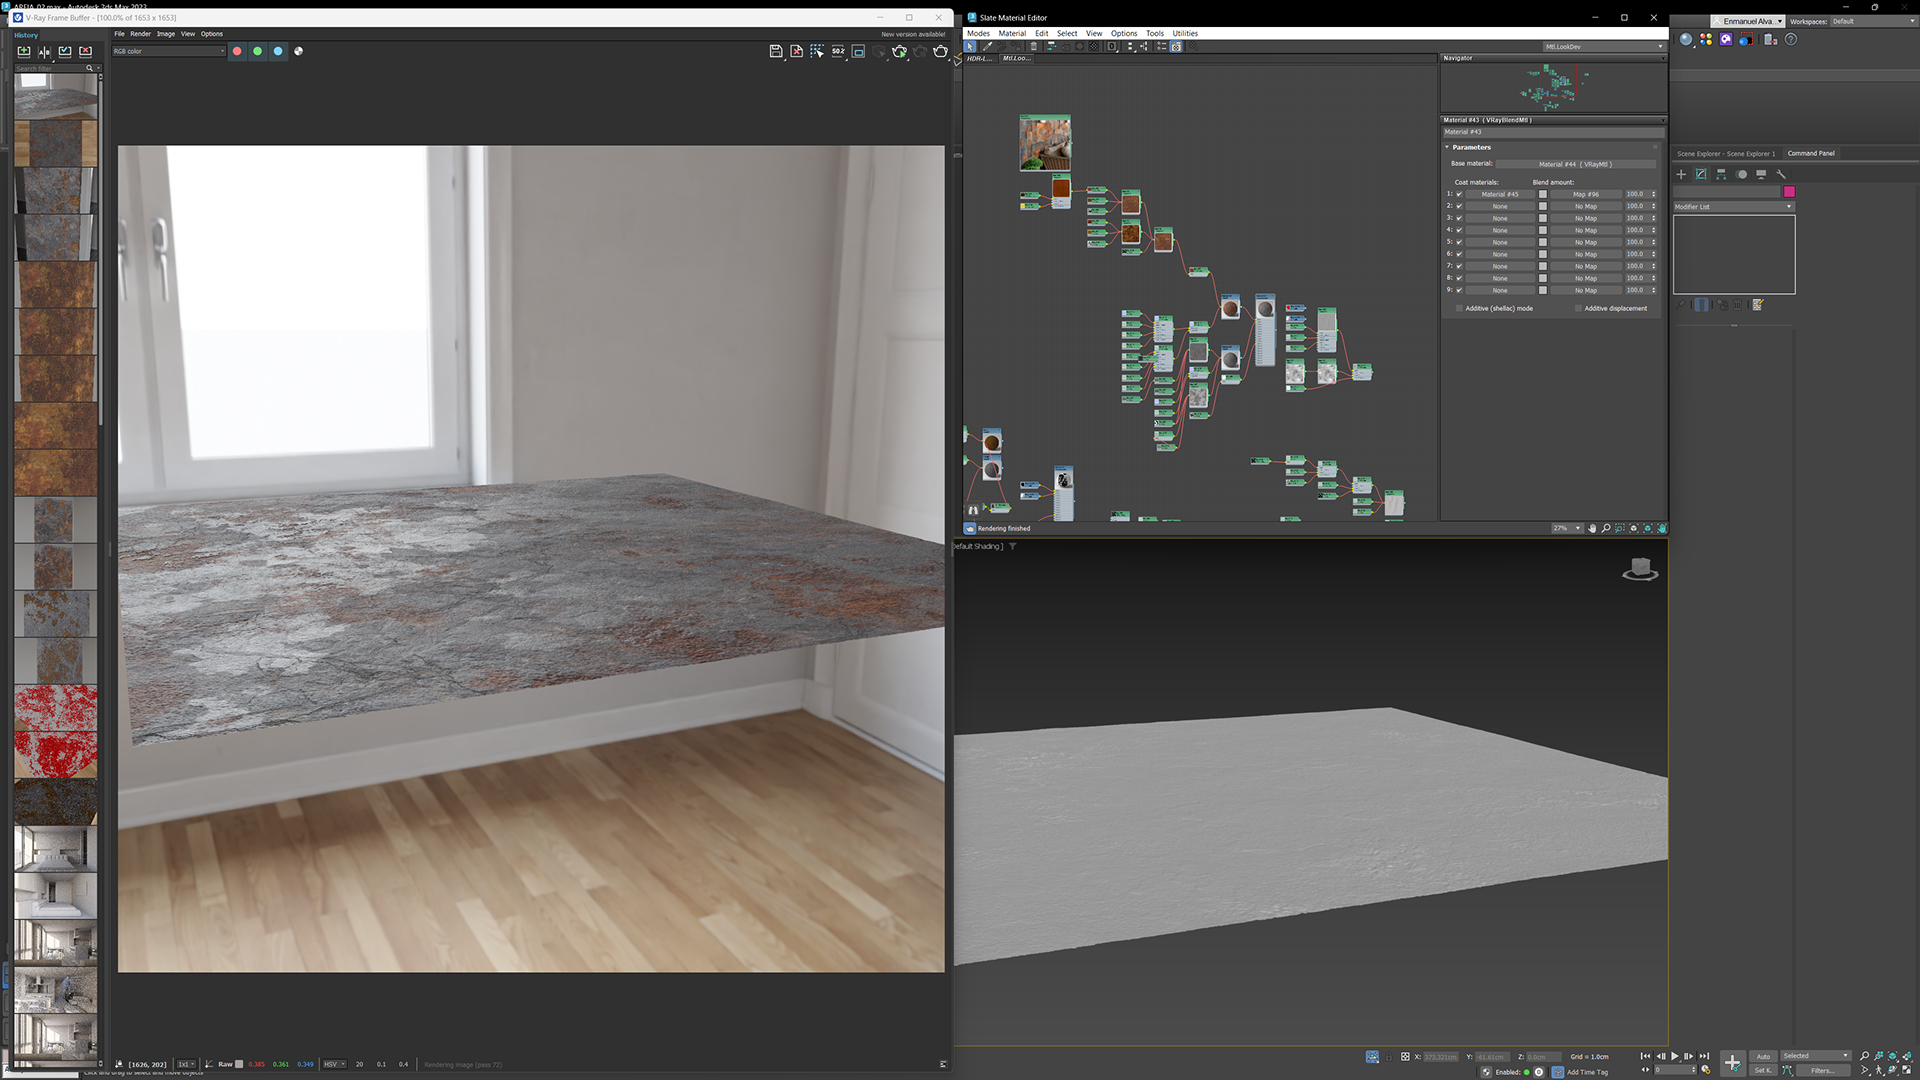Screen dimensions: 1920x1080
Task: Click the Pan hand tool in Slate view controls
Action: click(x=1593, y=528)
